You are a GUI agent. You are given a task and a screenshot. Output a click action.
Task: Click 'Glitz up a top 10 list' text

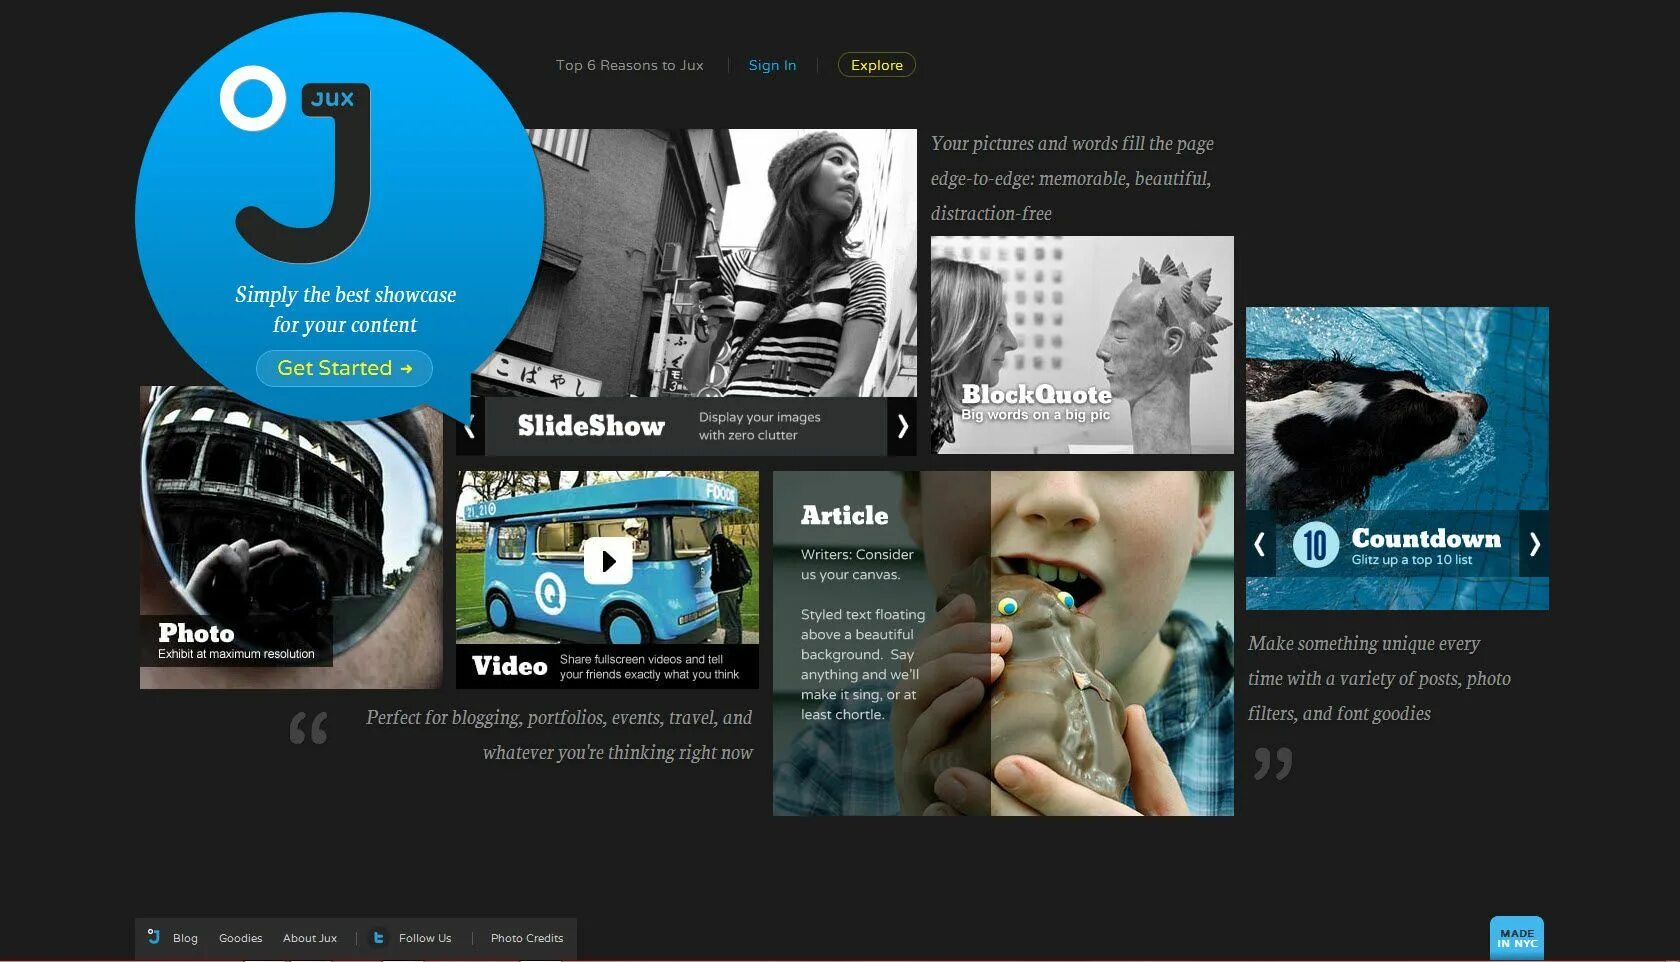click(1411, 560)
